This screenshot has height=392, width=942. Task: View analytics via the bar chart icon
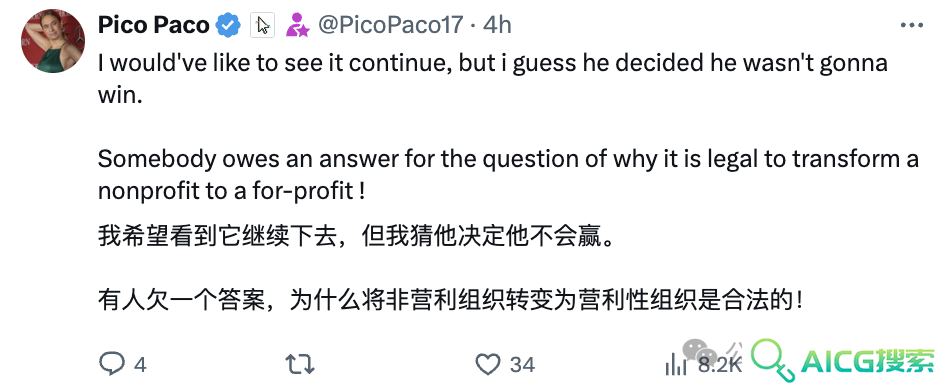(676, 364)
